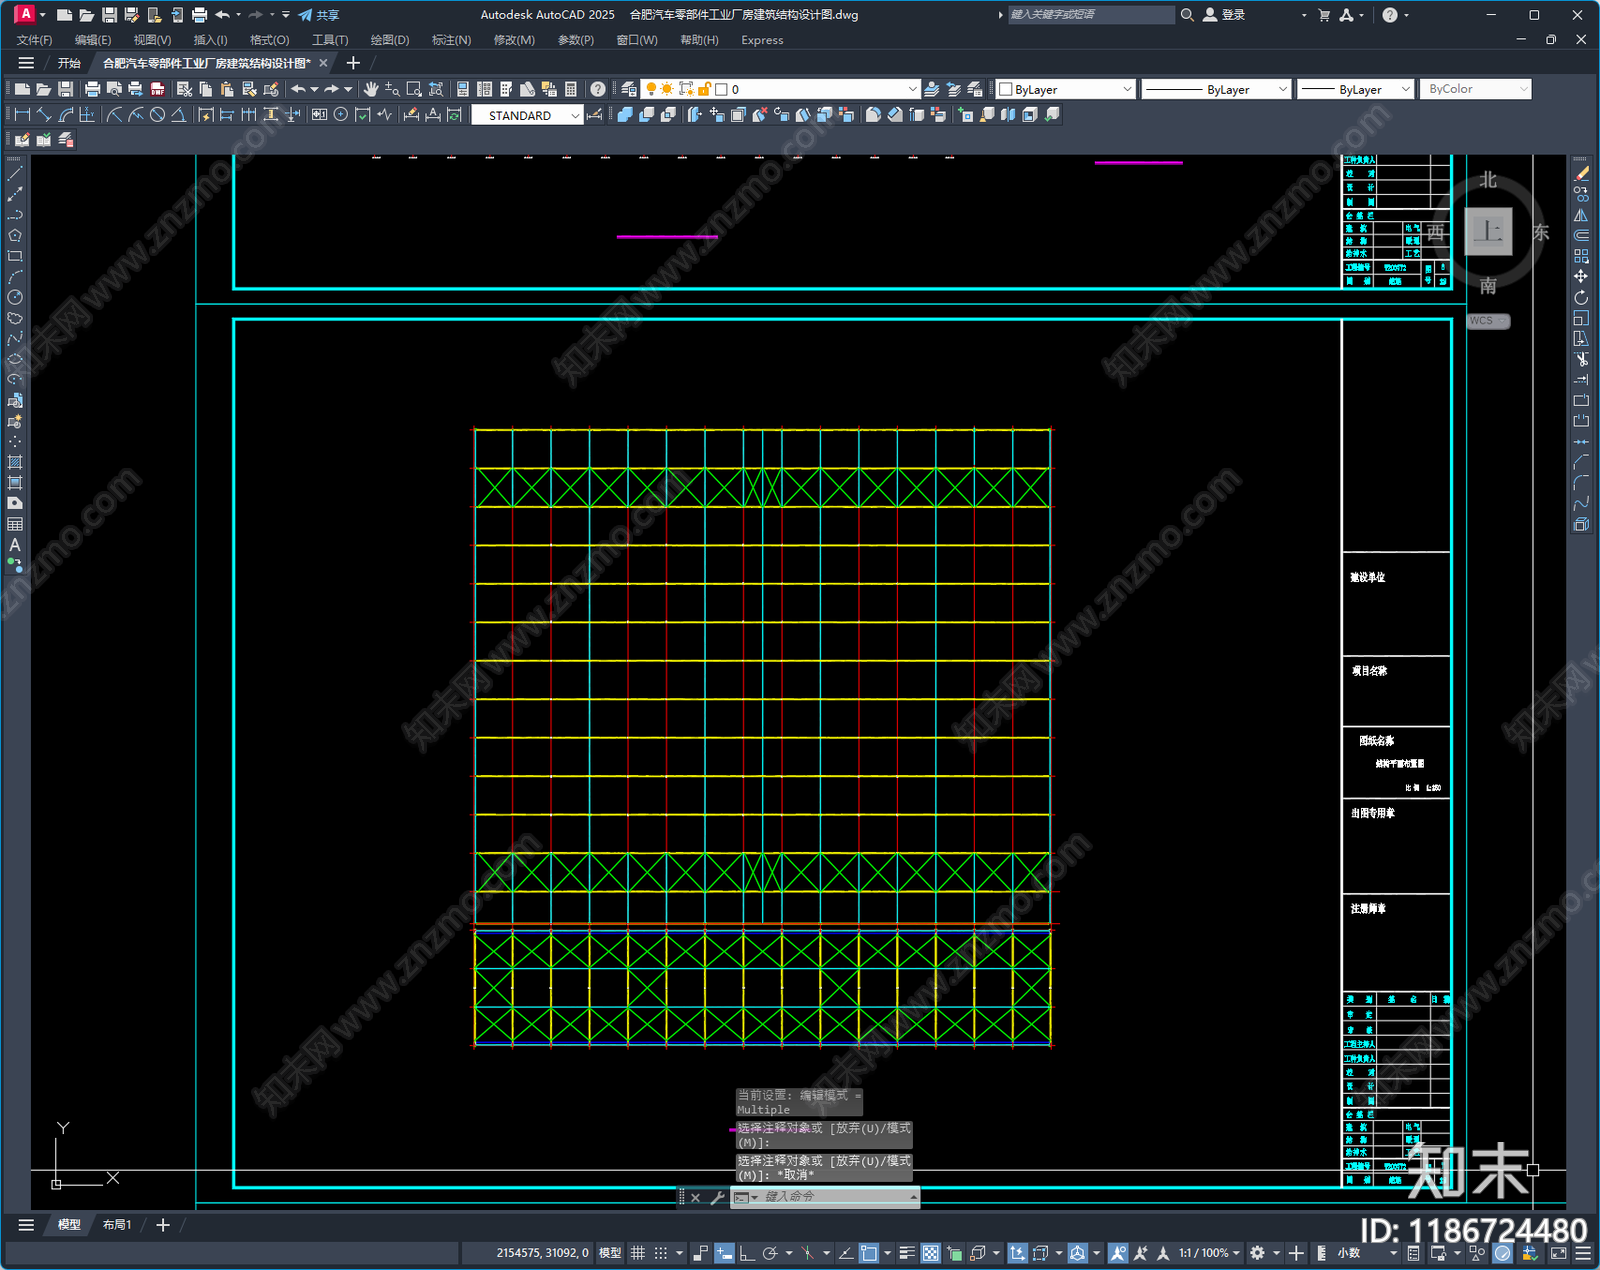Screen dimensions: 1600x1270
Task: Click the WCS coordinate system button
Action: (1488, 321)
